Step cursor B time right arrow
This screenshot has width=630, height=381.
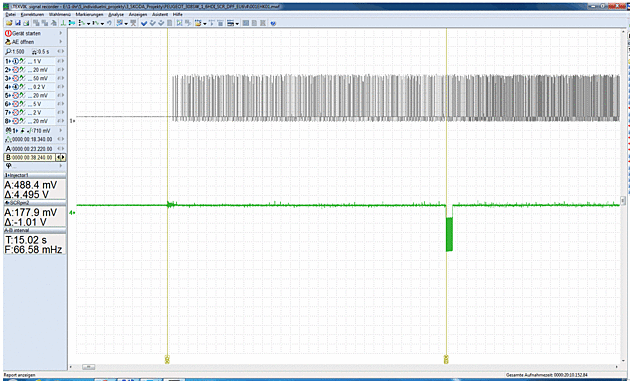click(x=63, y=158)
